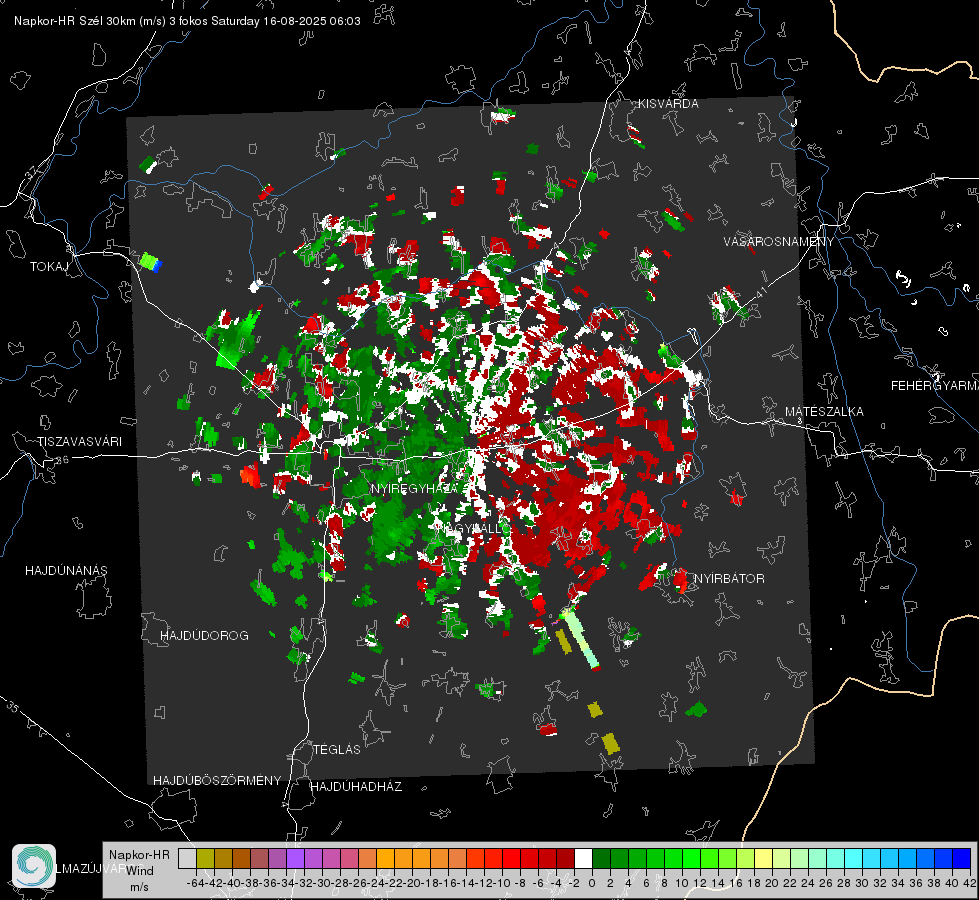The width and height of the screenshot is (979, 900).
Task: Select the NYÍREGYHÁZA city label
Action: pos(415,488)
